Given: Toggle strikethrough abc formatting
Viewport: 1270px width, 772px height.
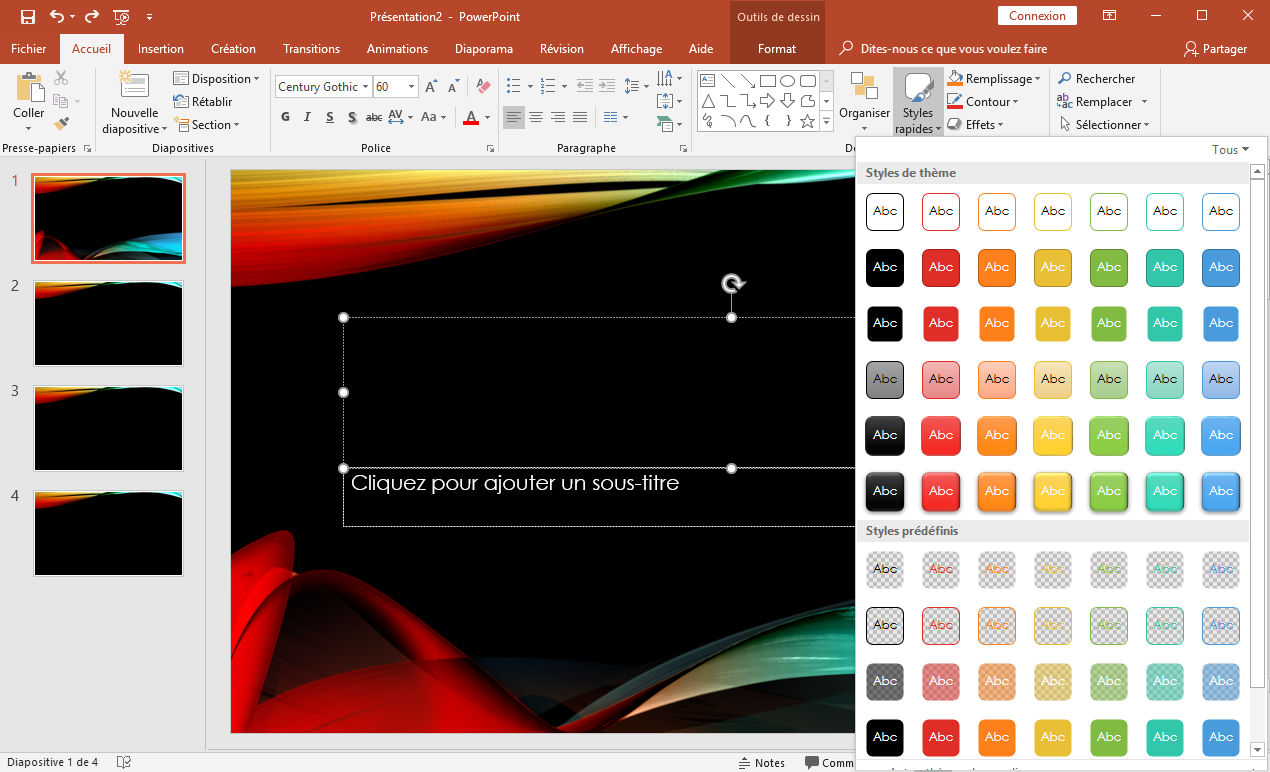Looking at the screenshot, I should (x=374, y=118).
